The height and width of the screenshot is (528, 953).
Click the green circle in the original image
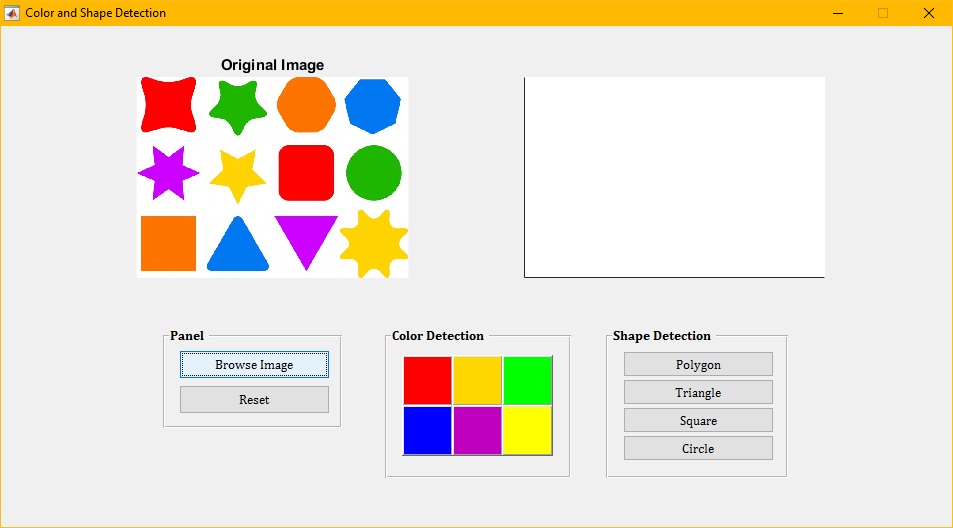click(374, 173)
